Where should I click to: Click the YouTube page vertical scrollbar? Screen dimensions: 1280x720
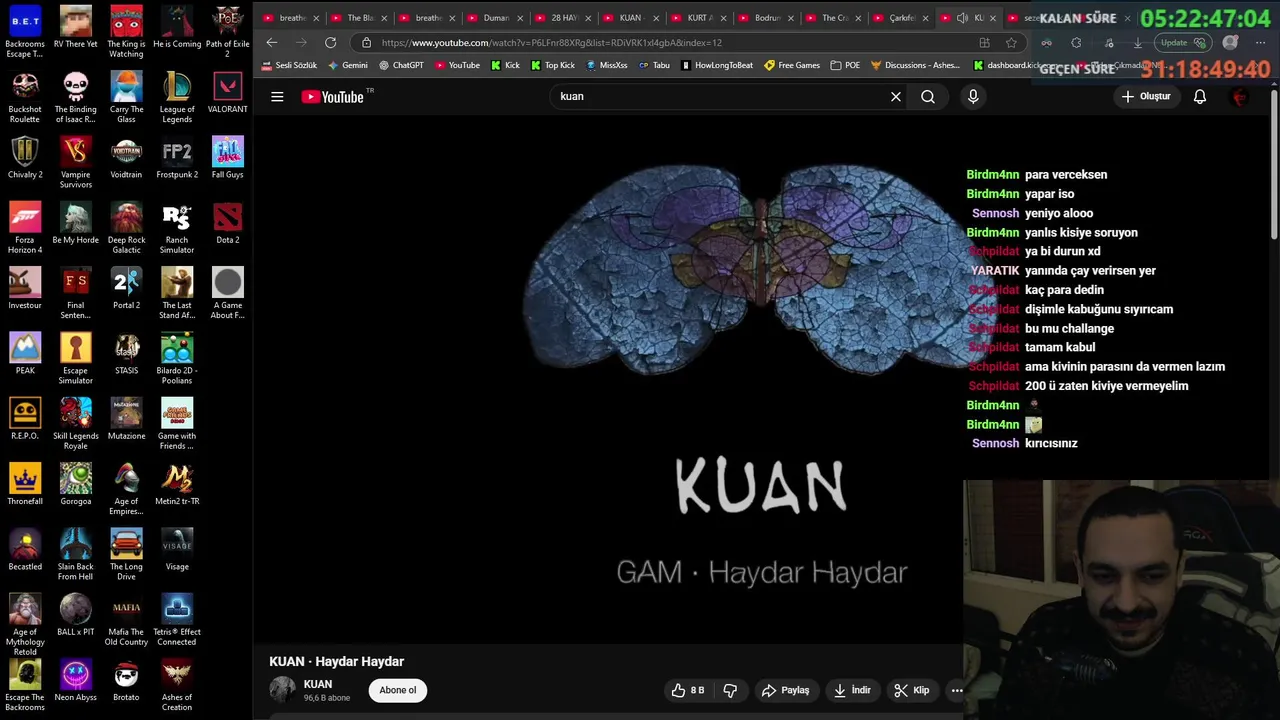click(x=1274, y=165)
